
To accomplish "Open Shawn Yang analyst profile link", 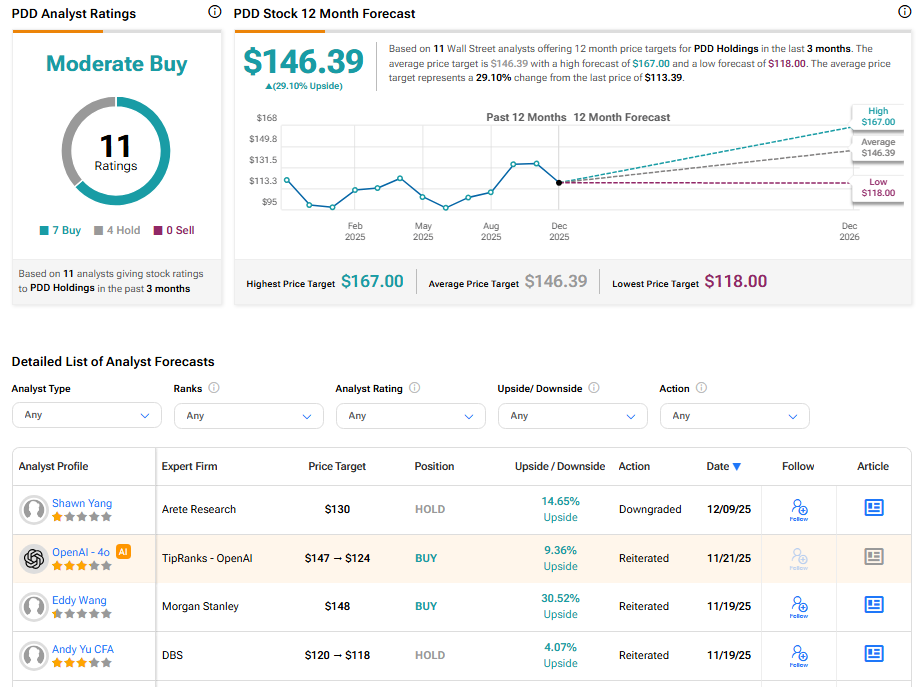I will 82,503.
